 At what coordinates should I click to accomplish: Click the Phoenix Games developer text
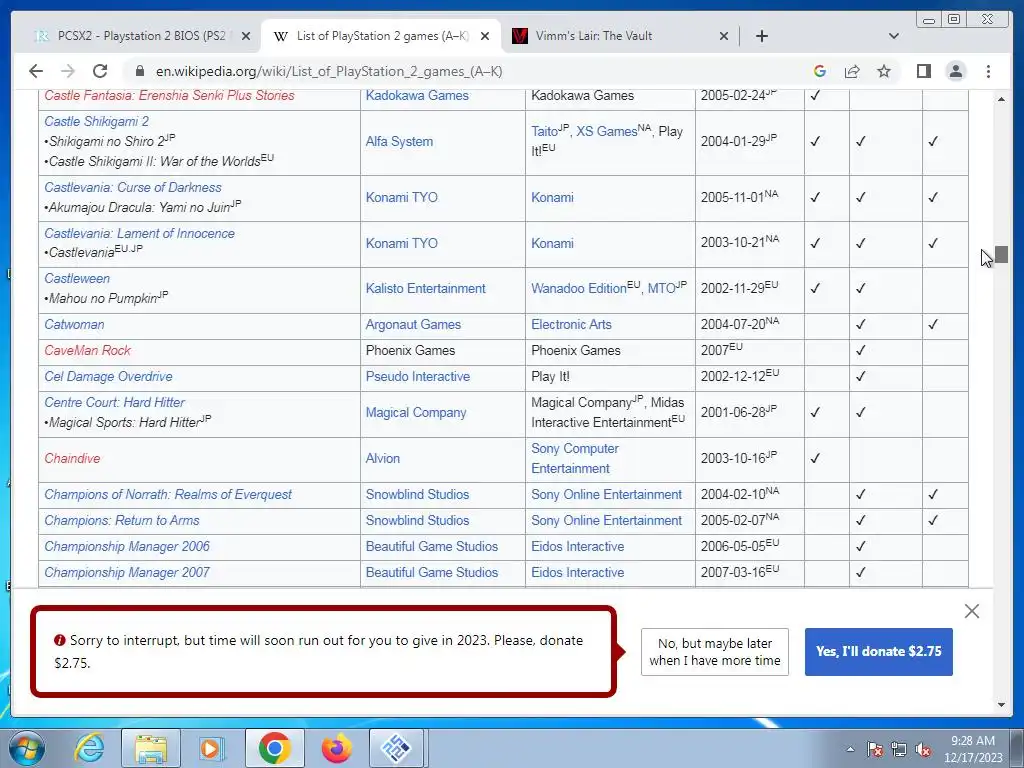click(x=410, y=351)
